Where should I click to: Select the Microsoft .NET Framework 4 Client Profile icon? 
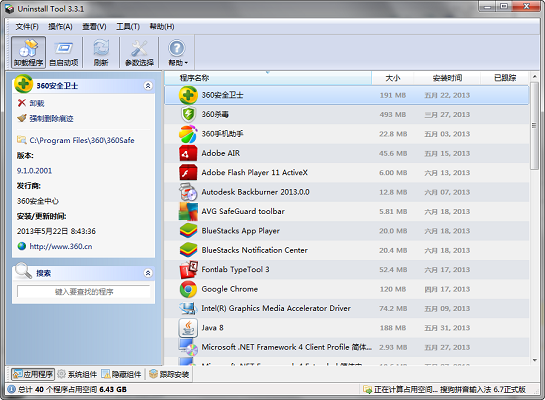(188, 347)
